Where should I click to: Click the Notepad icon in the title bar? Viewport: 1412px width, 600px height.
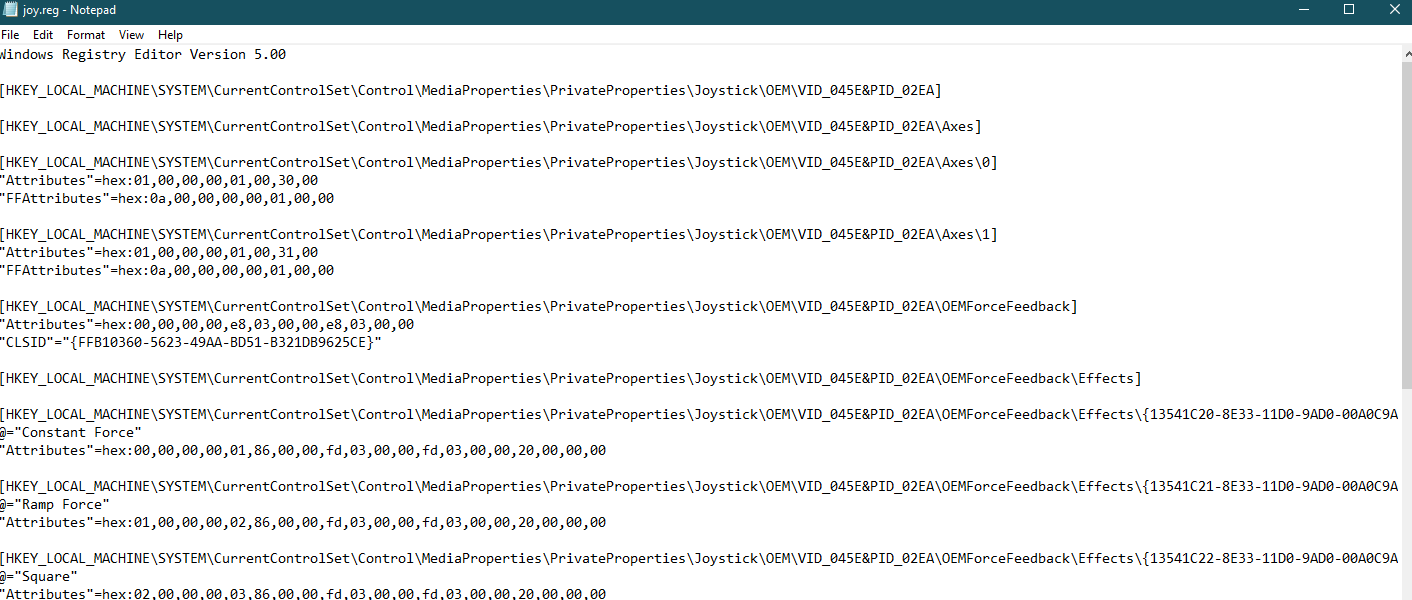[8, 10]
